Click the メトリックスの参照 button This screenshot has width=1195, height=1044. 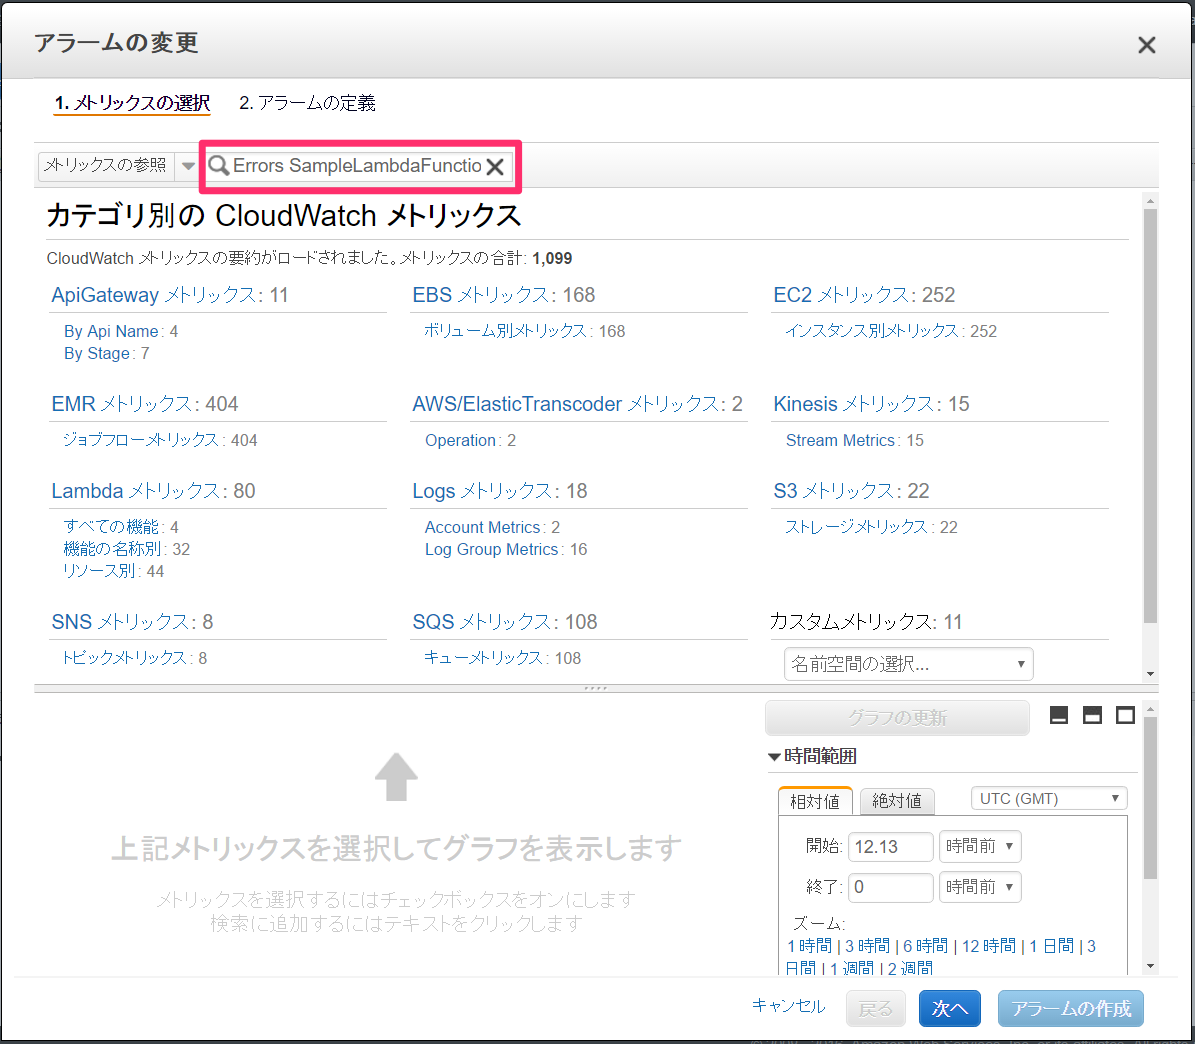(x=106, y=166)
